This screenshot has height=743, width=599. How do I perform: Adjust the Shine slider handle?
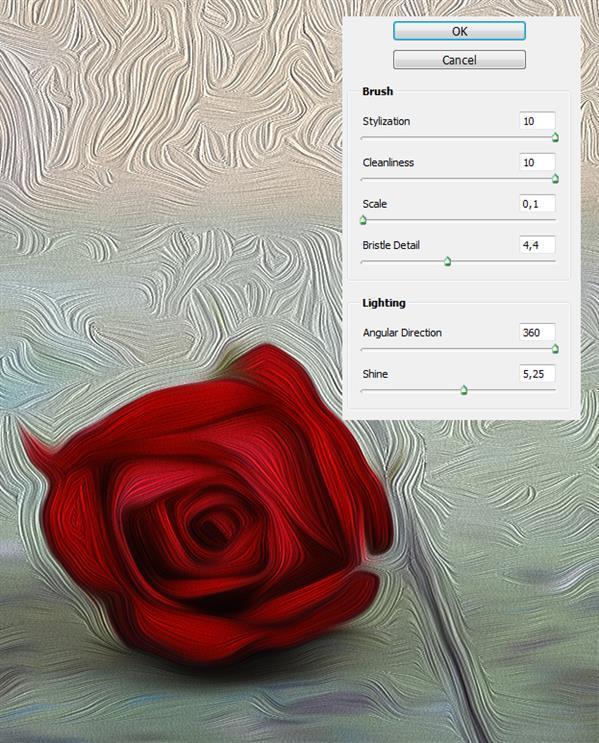click(x=464, y=390)
